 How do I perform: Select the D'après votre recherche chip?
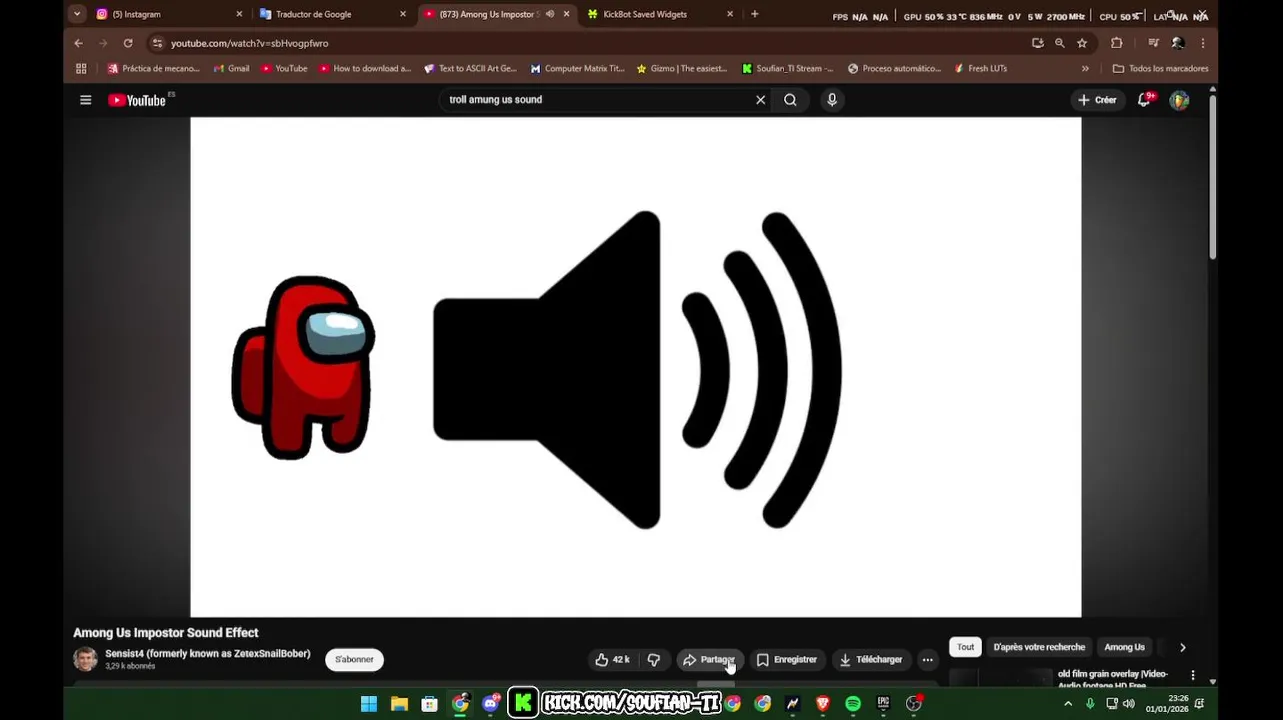[1039, 647]
